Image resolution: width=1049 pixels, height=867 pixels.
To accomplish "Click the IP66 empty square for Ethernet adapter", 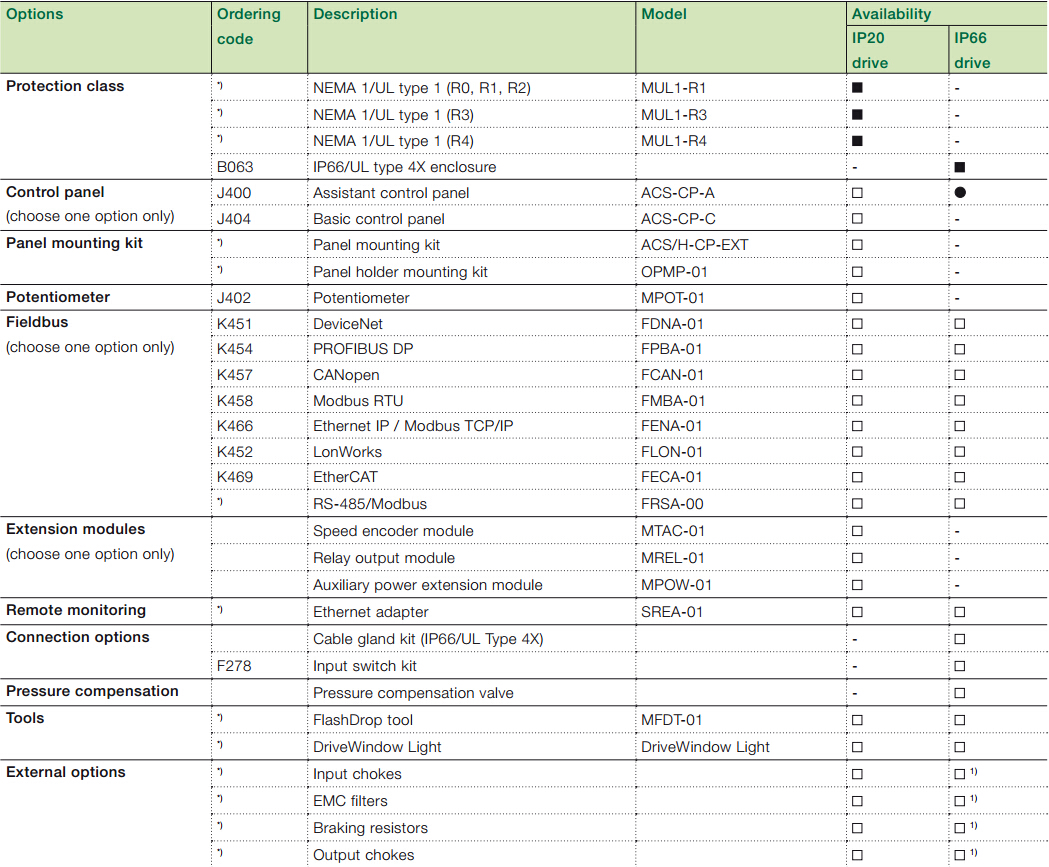I will pos(959,612).
